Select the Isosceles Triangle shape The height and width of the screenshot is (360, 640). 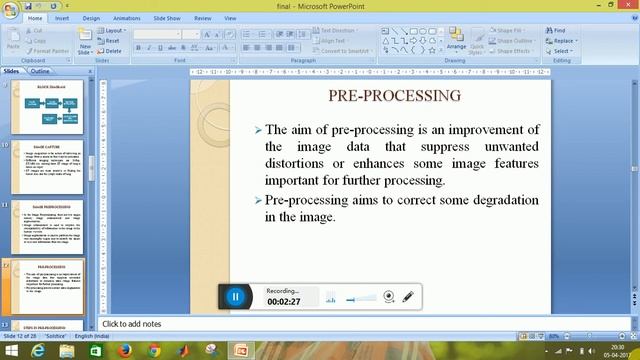pos(385,40)
